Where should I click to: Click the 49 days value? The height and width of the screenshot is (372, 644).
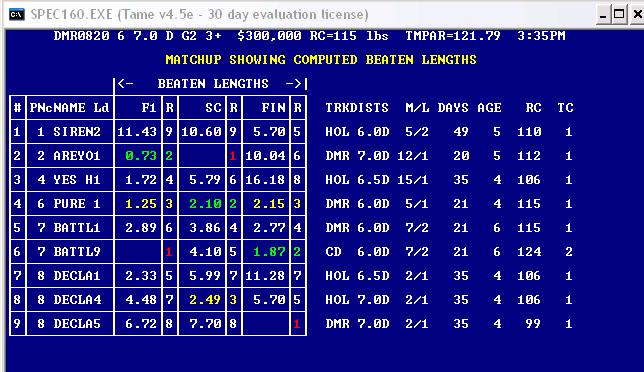pyautogui.click(x=461, y=132)
